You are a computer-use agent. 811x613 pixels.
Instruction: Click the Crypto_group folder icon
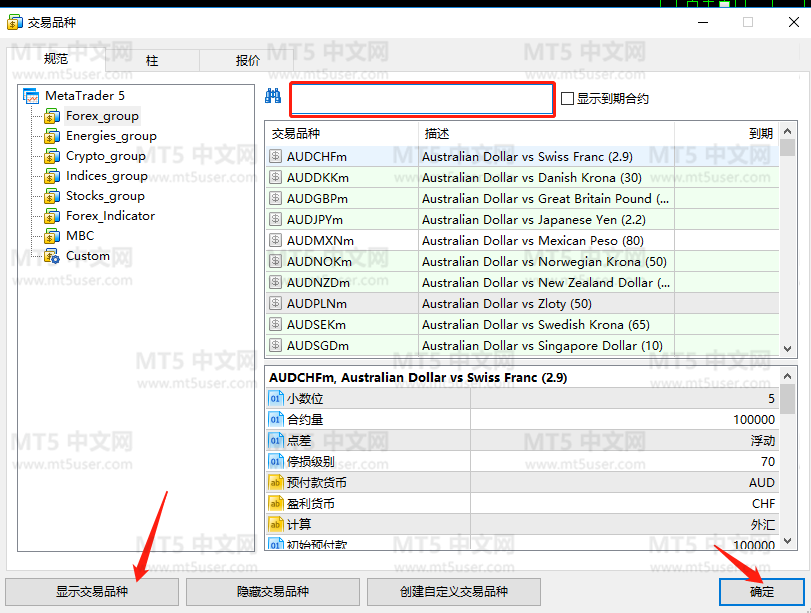pos(52,156)
